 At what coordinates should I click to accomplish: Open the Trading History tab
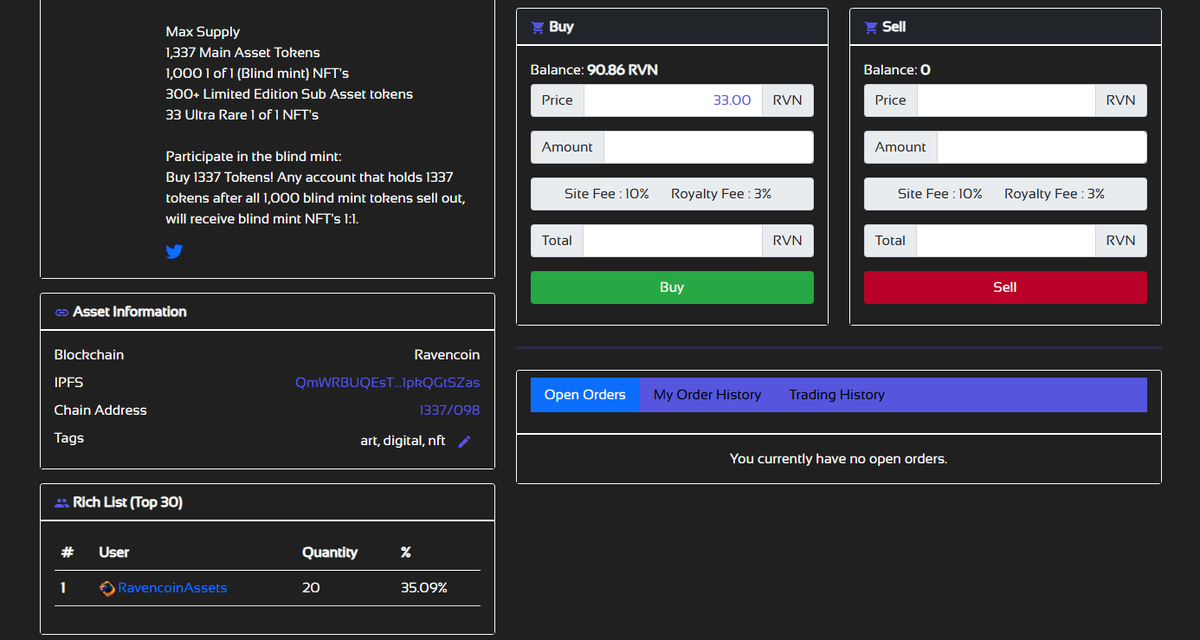[837, 395]
